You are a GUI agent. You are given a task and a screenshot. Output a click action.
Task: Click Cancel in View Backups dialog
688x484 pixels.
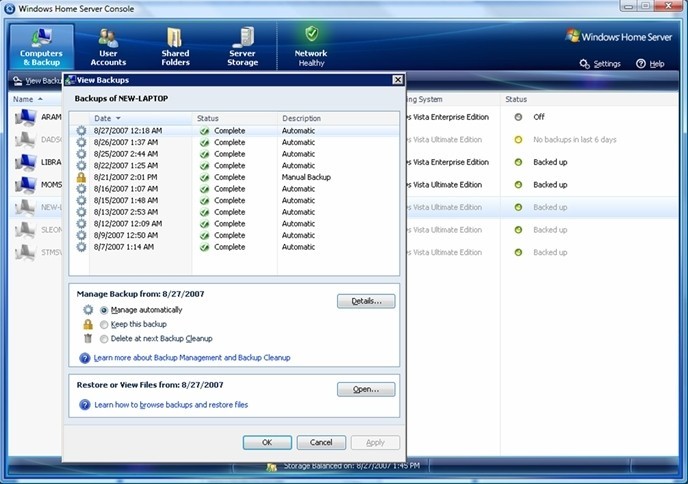tap(321, 442)
